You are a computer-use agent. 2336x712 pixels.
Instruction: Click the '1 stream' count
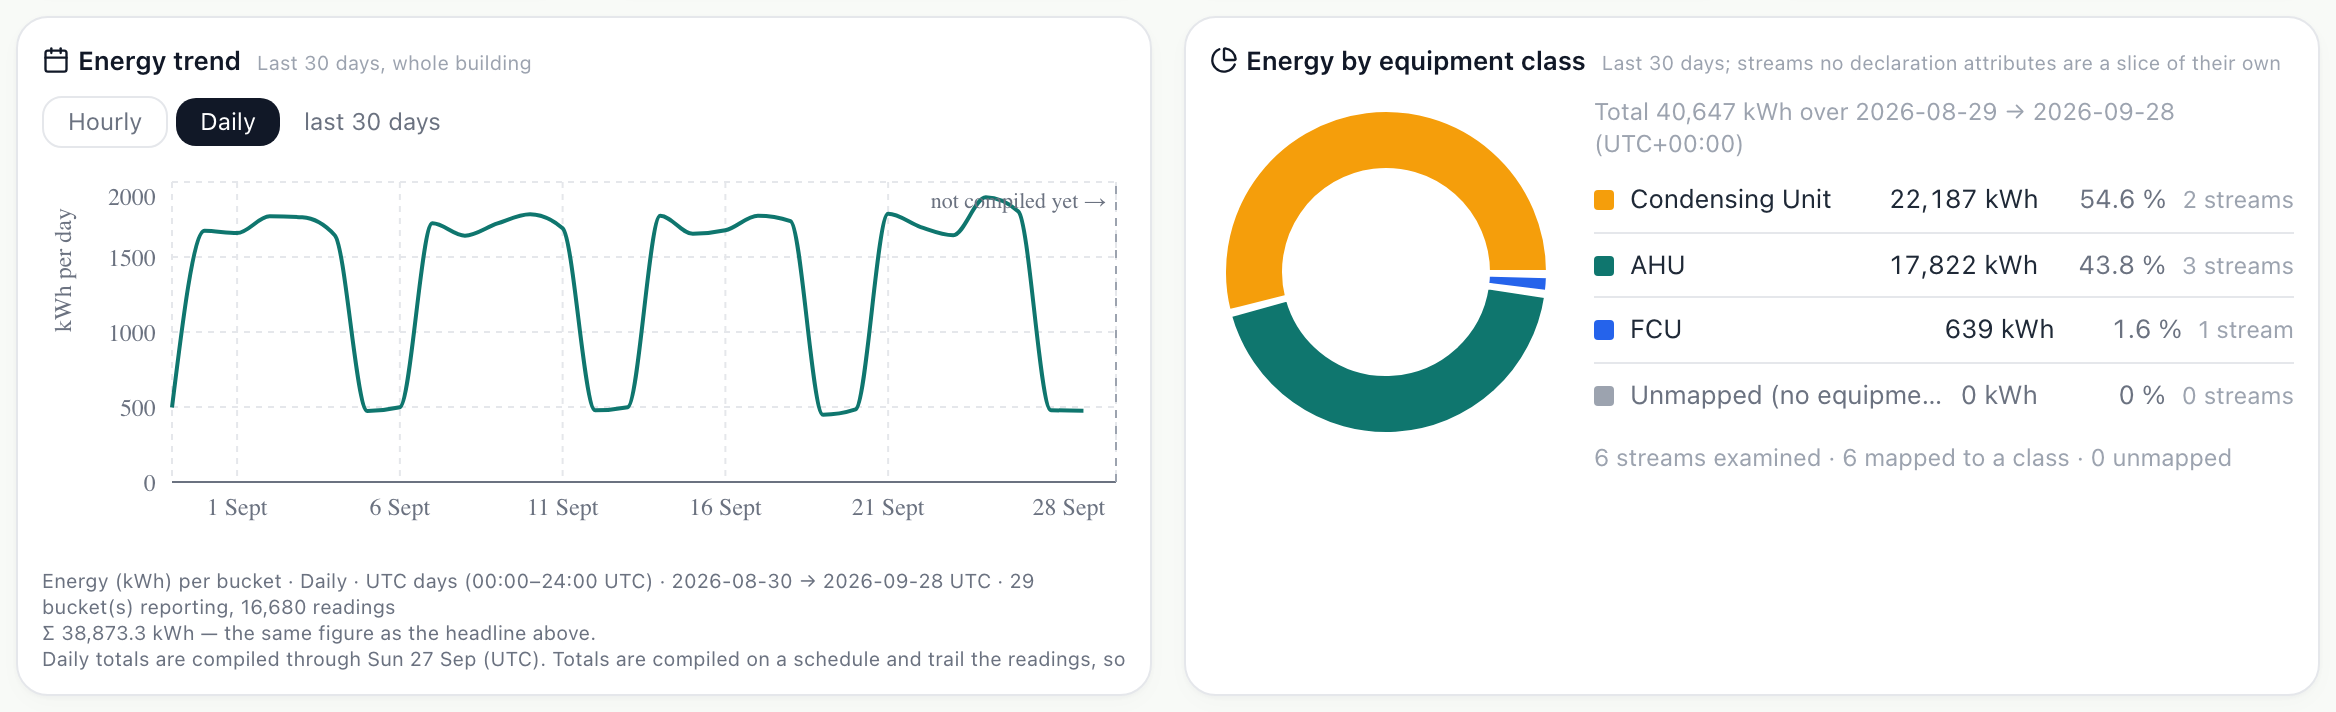[x=2245, y=330]
